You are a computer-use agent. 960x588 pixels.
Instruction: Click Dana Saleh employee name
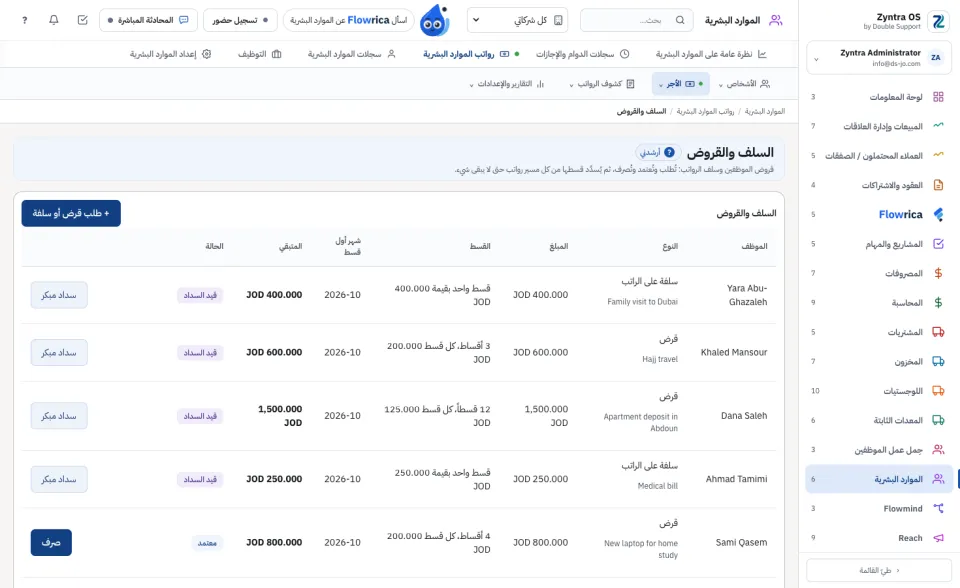(744, 416)
